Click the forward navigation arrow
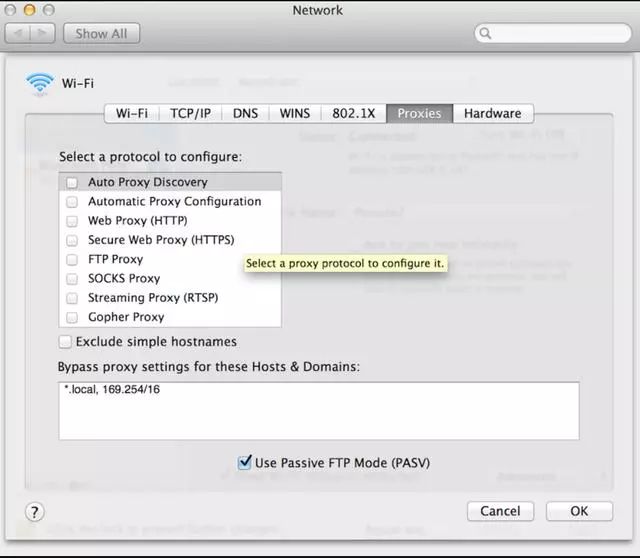The image size is (640, 558). [x=42, y=33]
